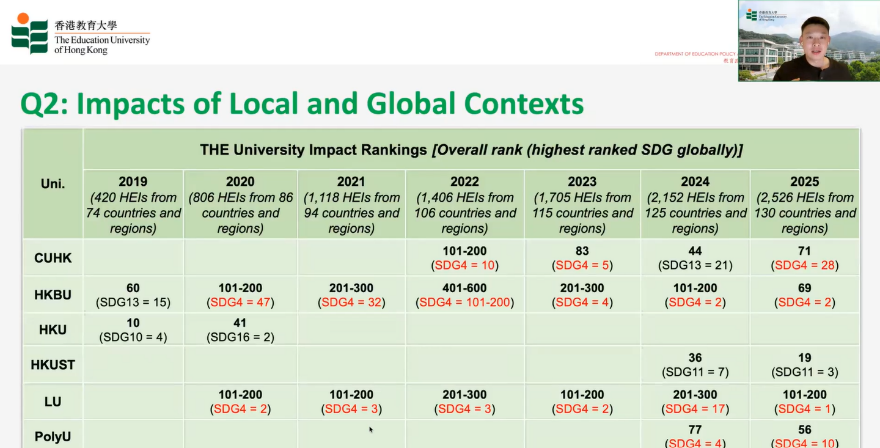
Task: Select the HKUST row label
Action: [53, 365]
